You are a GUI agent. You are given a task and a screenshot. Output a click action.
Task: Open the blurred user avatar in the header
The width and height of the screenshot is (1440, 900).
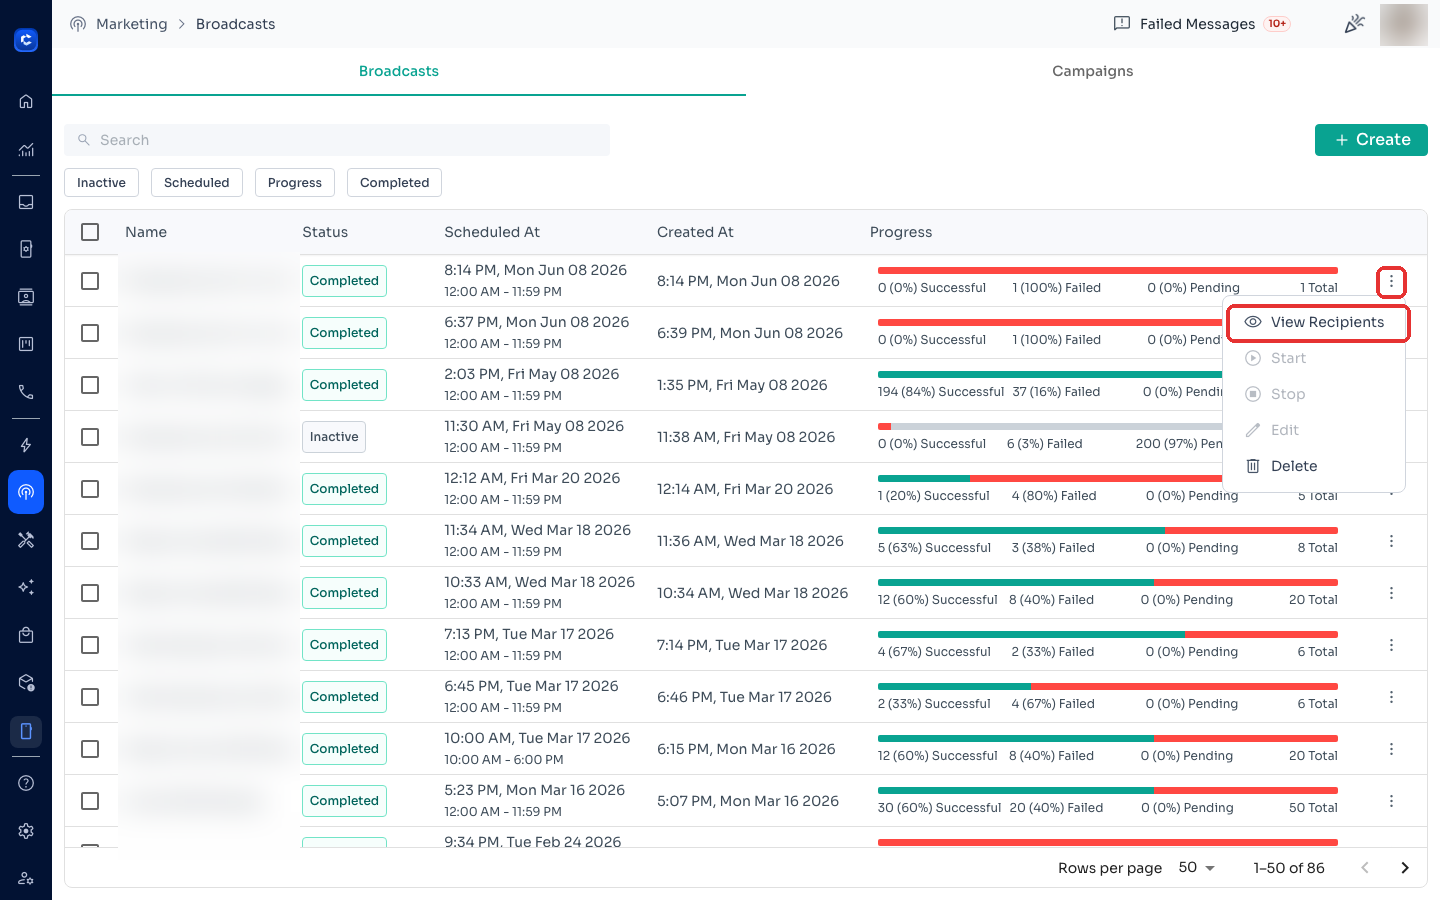click(1403, 24)
